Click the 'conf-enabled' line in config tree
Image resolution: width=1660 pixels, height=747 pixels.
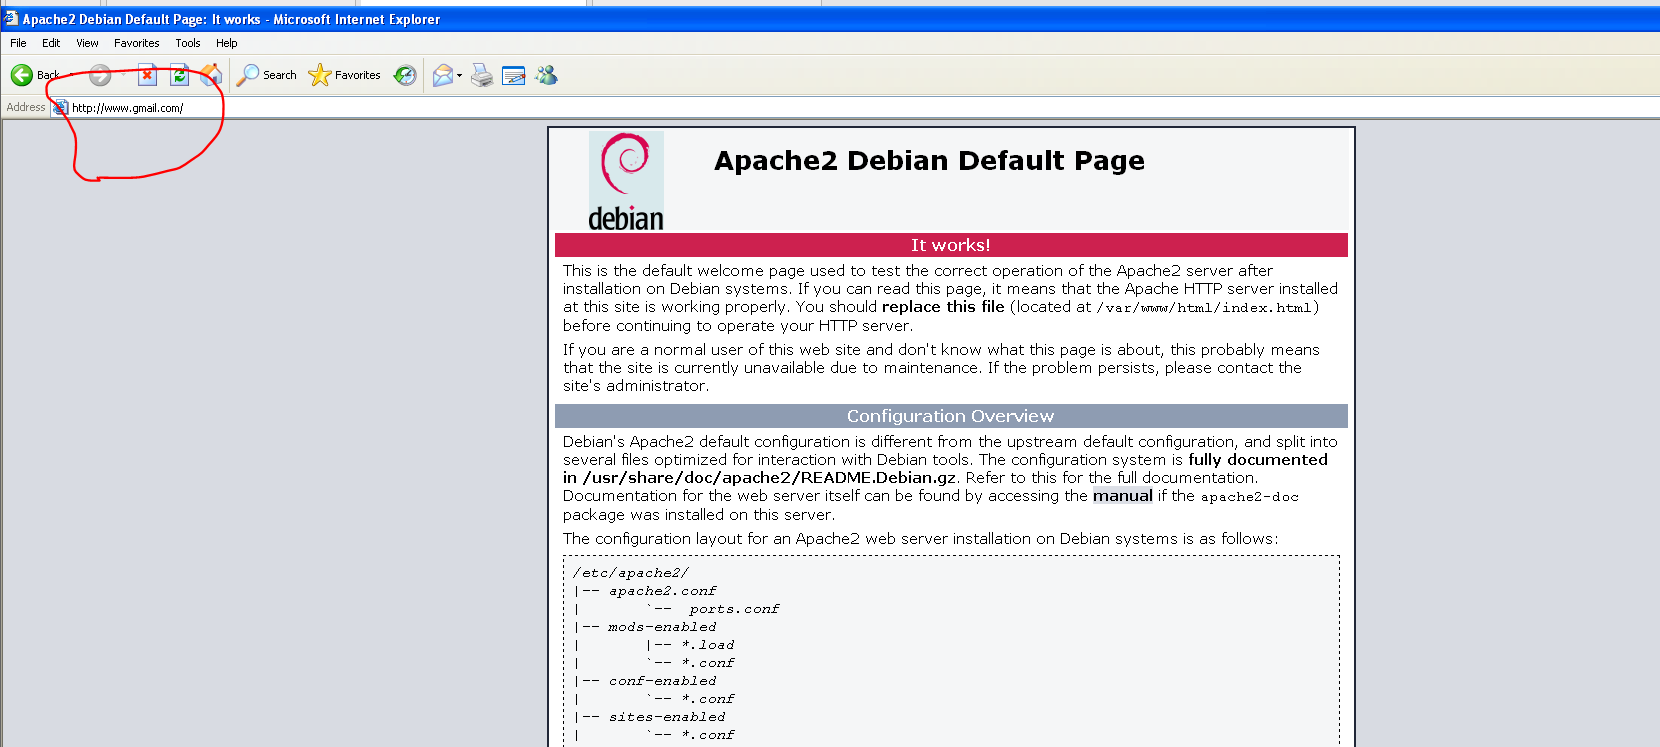pos(662,681)
